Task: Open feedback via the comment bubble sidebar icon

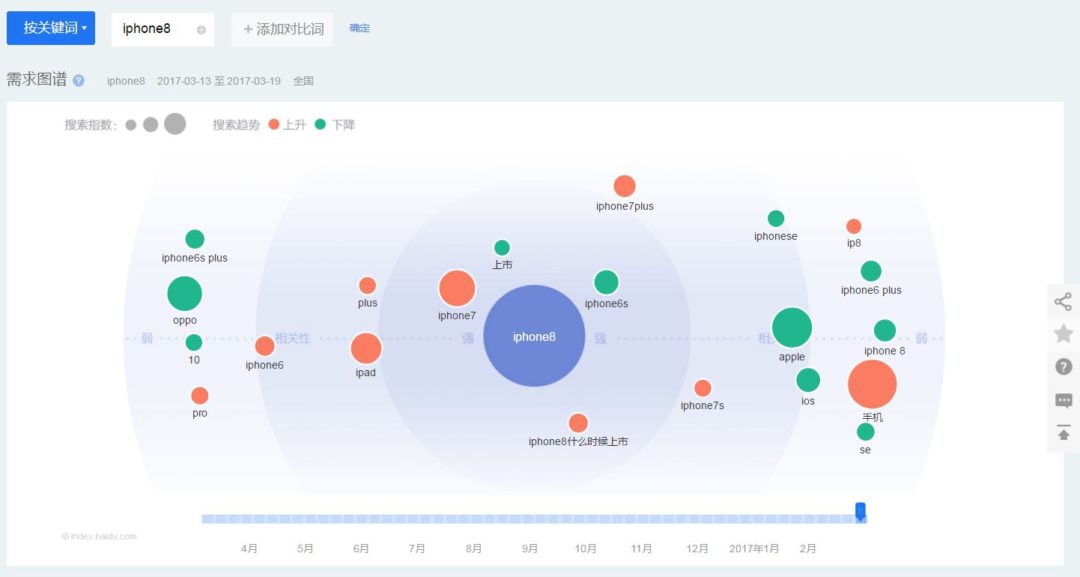Action: pos(1063,400)
